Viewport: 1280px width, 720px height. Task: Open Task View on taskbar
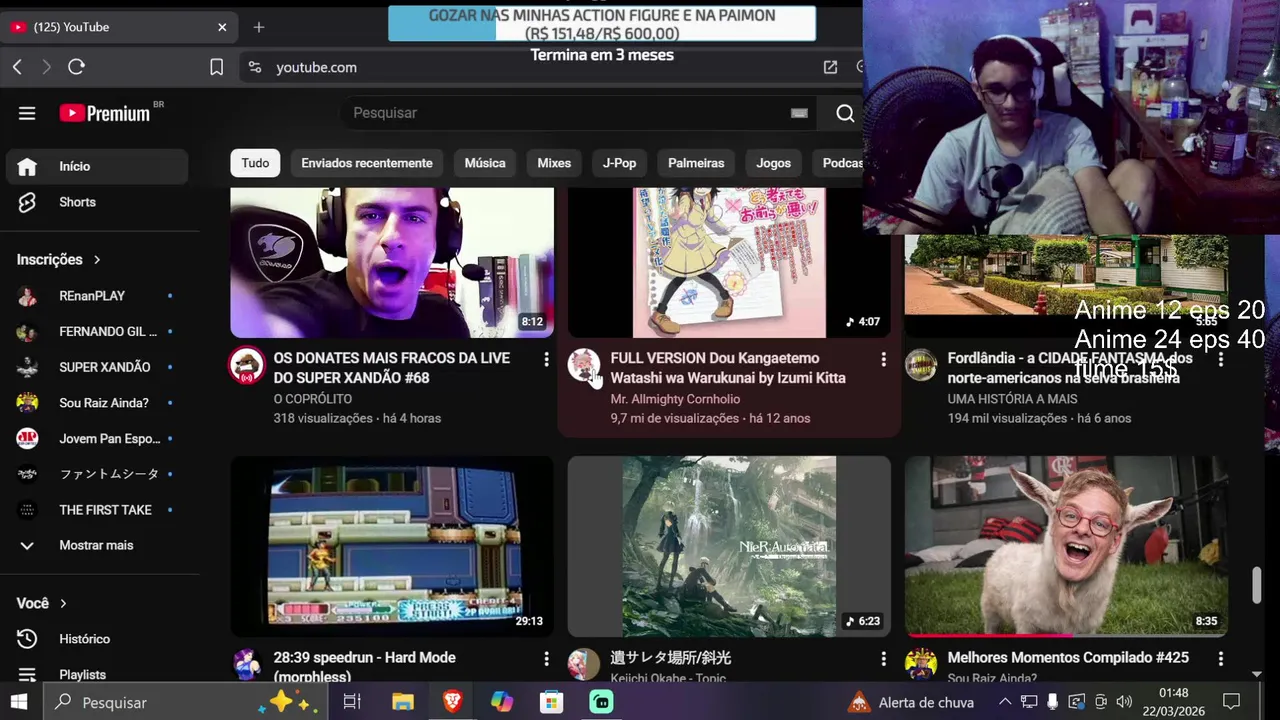352,702
